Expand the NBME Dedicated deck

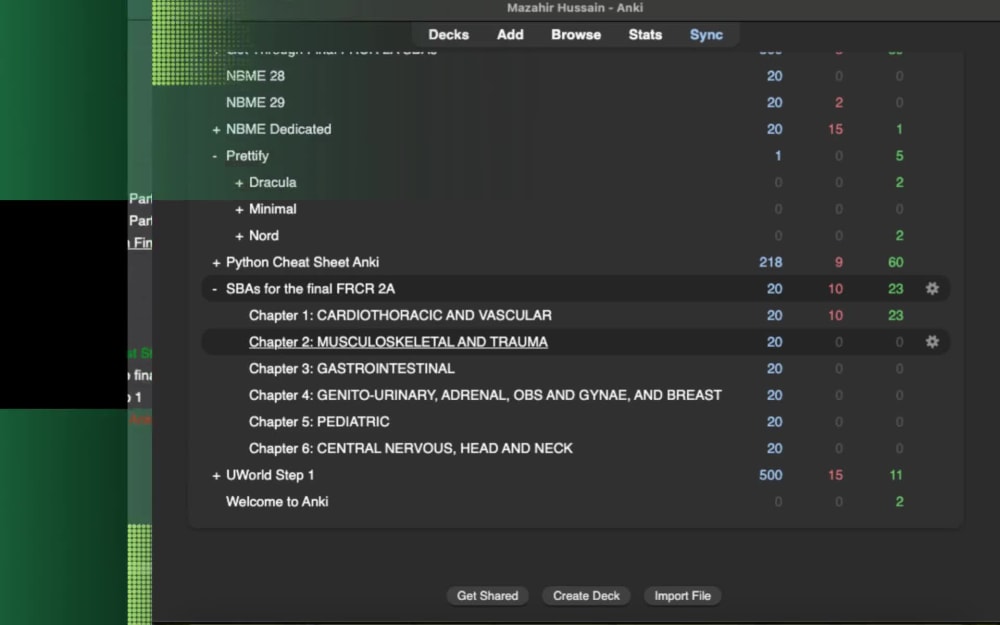[x=216, y=130]
